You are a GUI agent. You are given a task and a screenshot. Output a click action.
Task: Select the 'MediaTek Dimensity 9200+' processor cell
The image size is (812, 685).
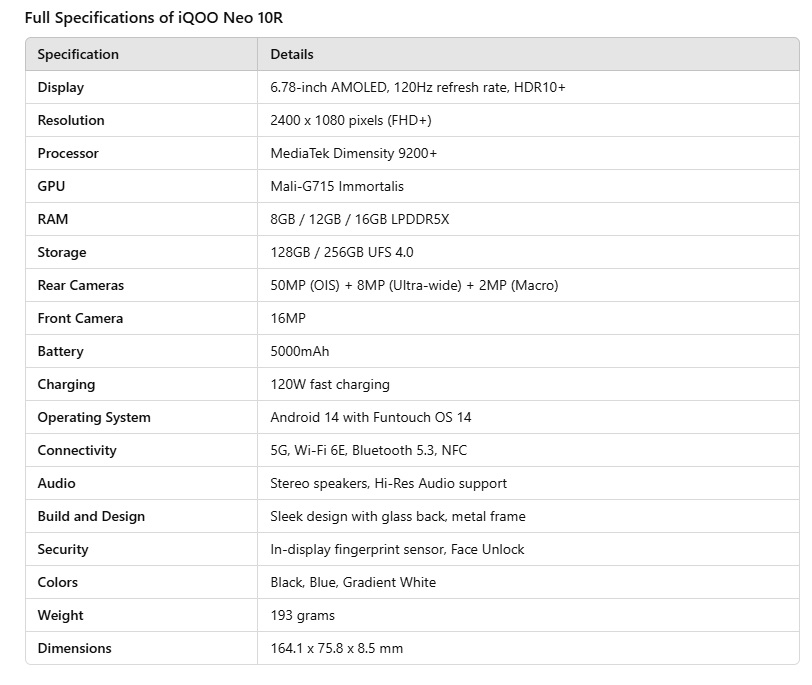click(x=353, y=153)
